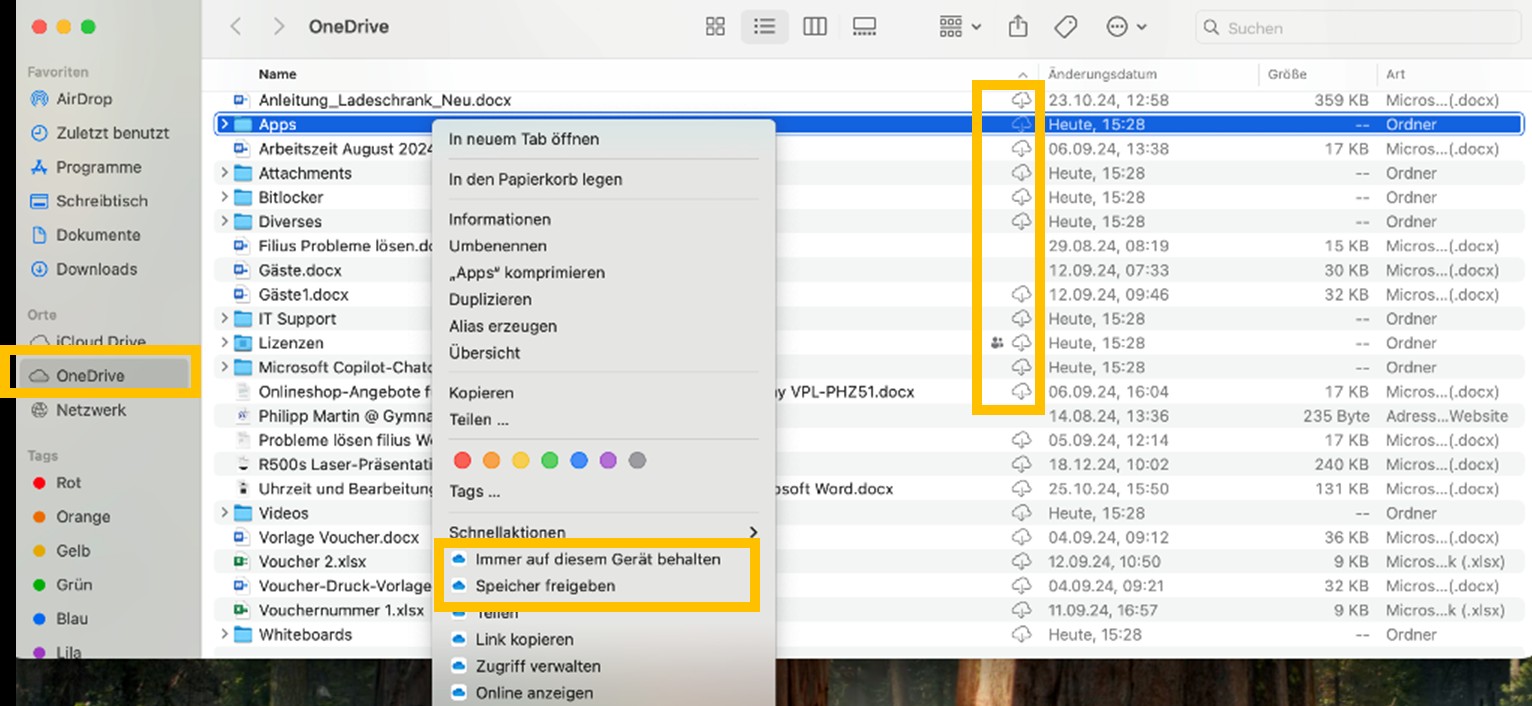Viewport: 1532px width, 706px height.
Task: Switch Finder to column view
Action: coord(815,28)
